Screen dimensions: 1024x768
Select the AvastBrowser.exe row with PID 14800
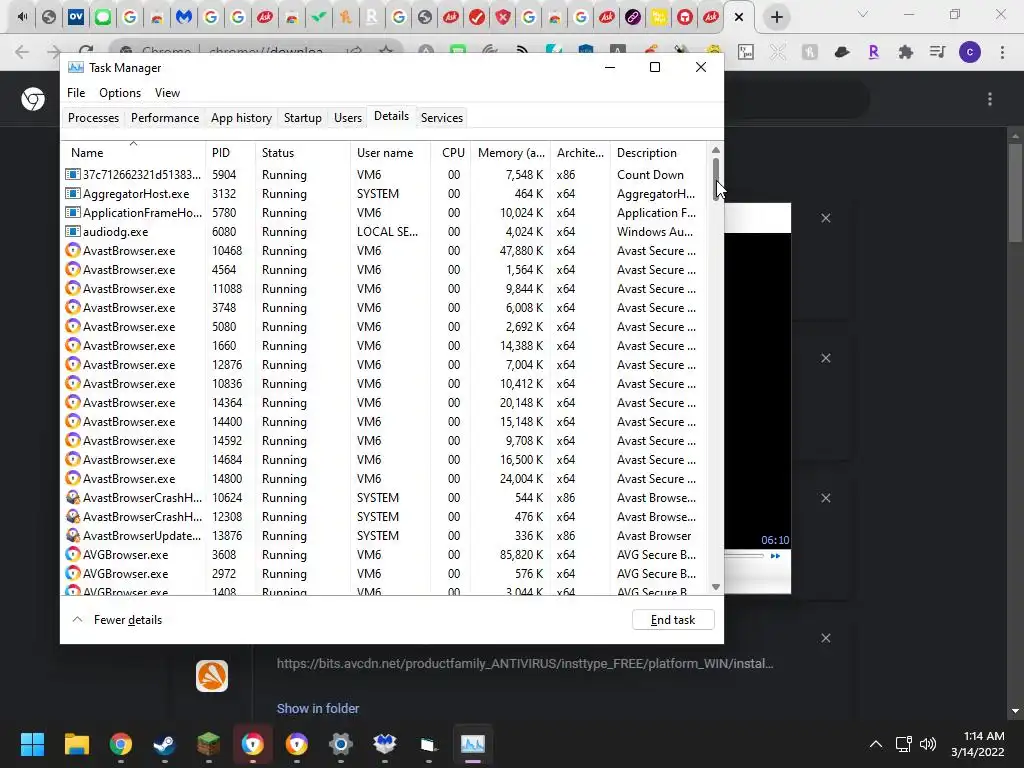coord(385,479)
